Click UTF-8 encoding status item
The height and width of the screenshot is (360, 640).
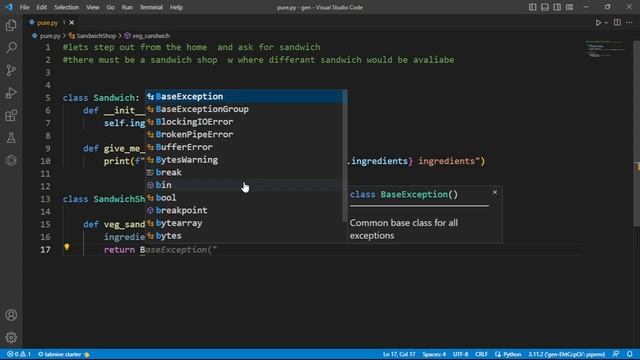[x=460, y=354]
